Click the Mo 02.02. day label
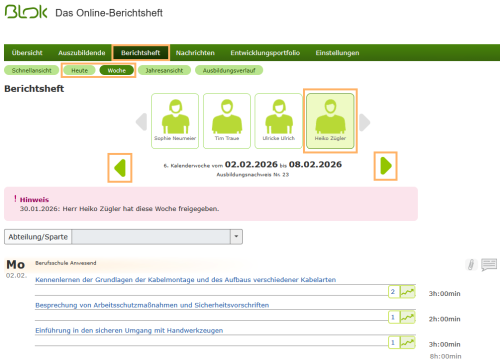Screen dimensions: 500x363 pos(16,269)
